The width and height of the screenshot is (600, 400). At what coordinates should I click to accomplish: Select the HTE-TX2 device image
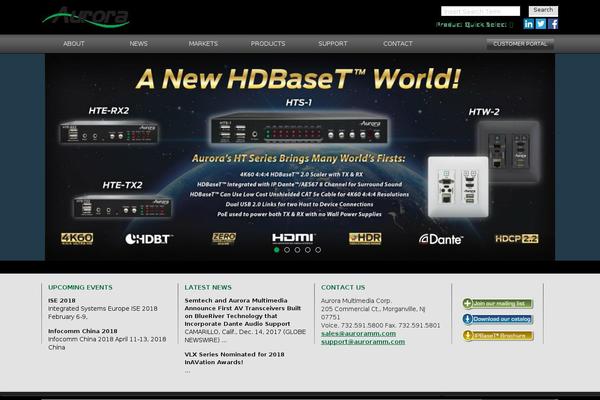click(122, 207)
